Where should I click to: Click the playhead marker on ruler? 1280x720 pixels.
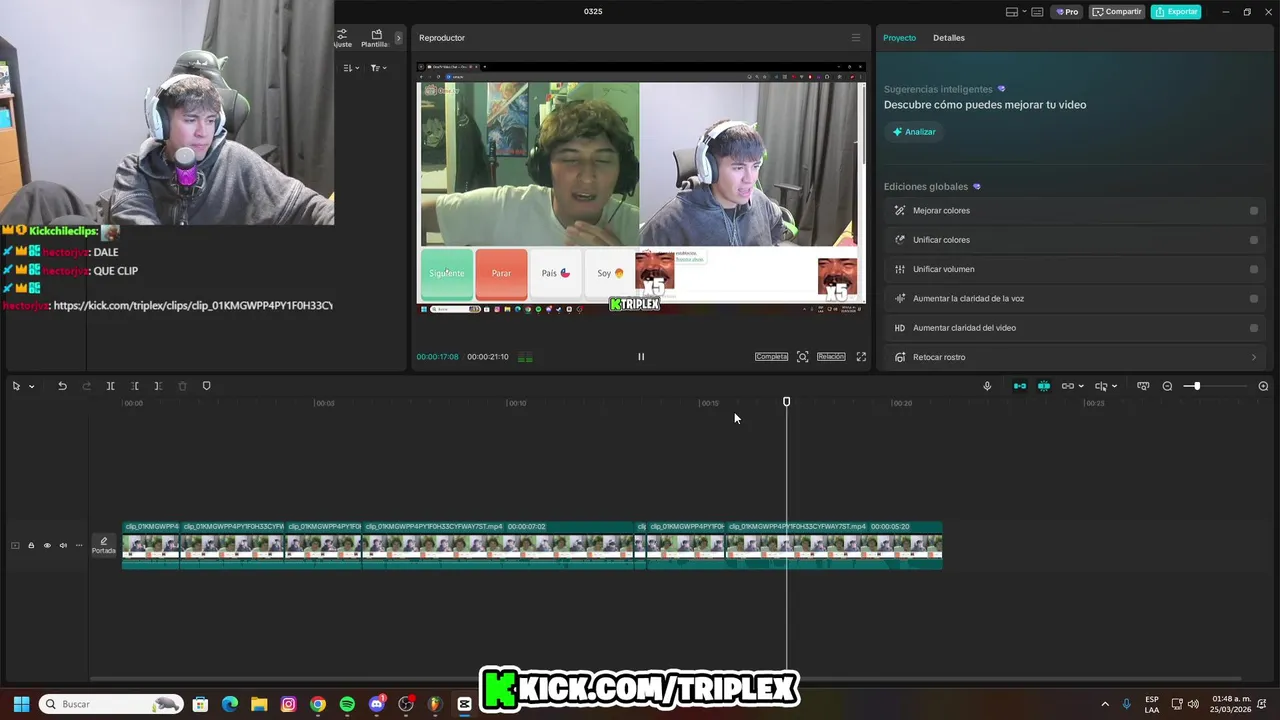[786, 401]
